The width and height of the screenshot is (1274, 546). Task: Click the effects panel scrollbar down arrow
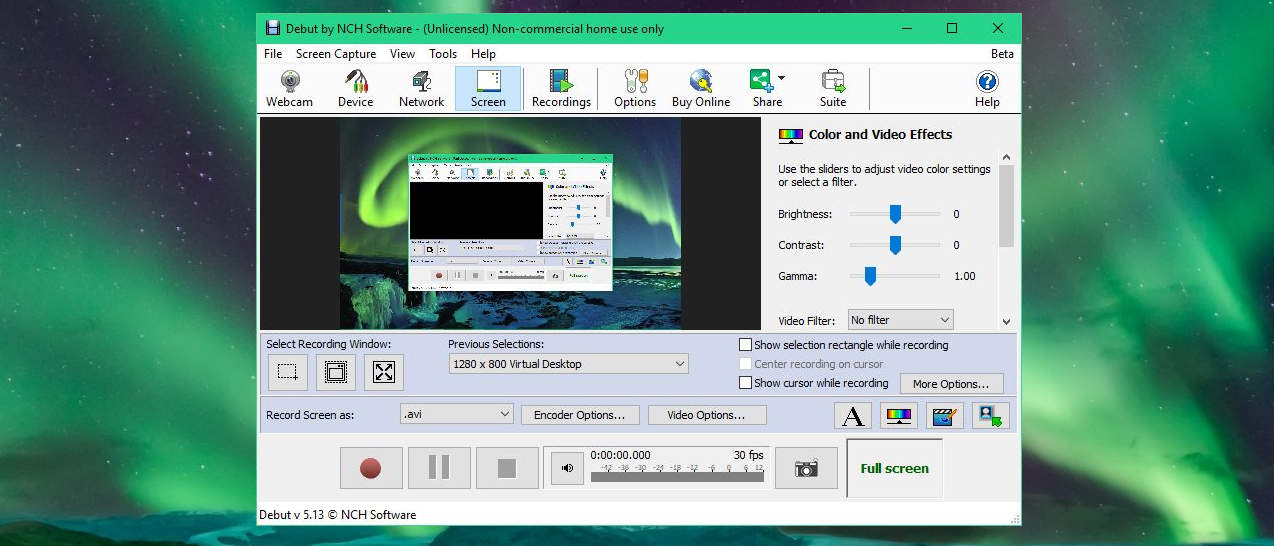(x=1006, y=322)
